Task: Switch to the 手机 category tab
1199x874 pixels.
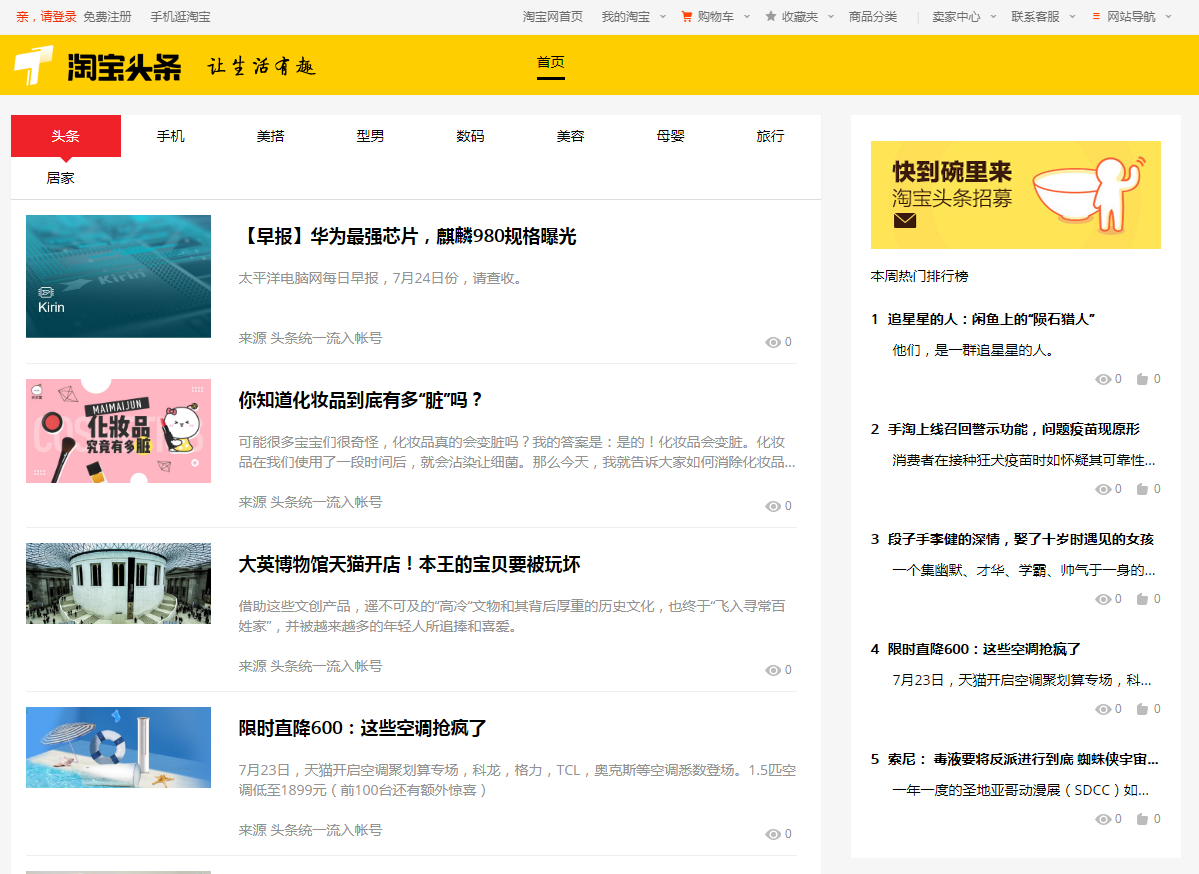Action: (x=171, y=136)
